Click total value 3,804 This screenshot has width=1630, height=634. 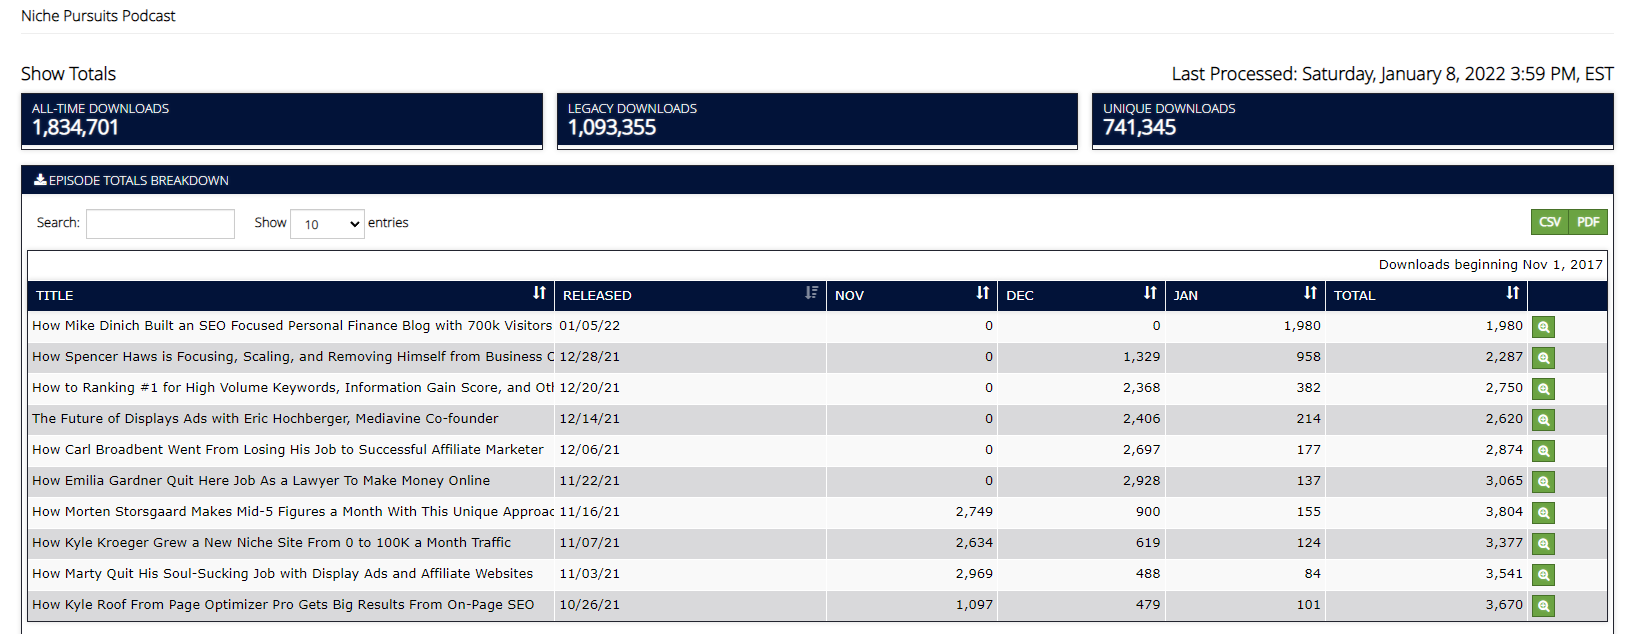point(1504,511)
